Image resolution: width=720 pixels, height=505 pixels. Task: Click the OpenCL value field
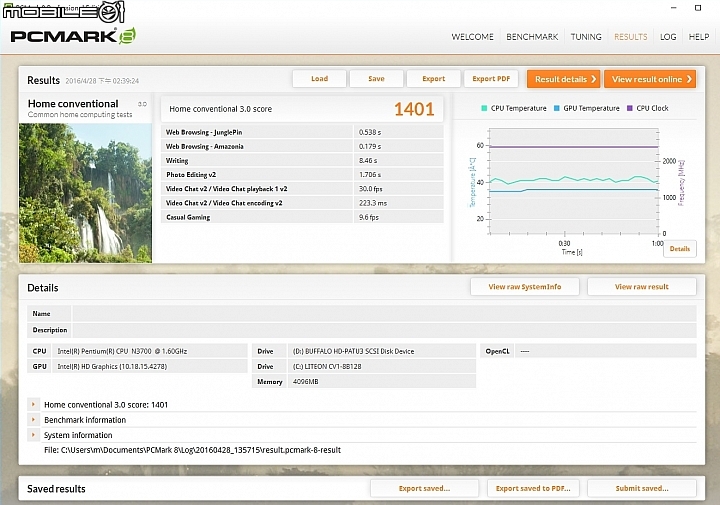[x=606, y=351]
